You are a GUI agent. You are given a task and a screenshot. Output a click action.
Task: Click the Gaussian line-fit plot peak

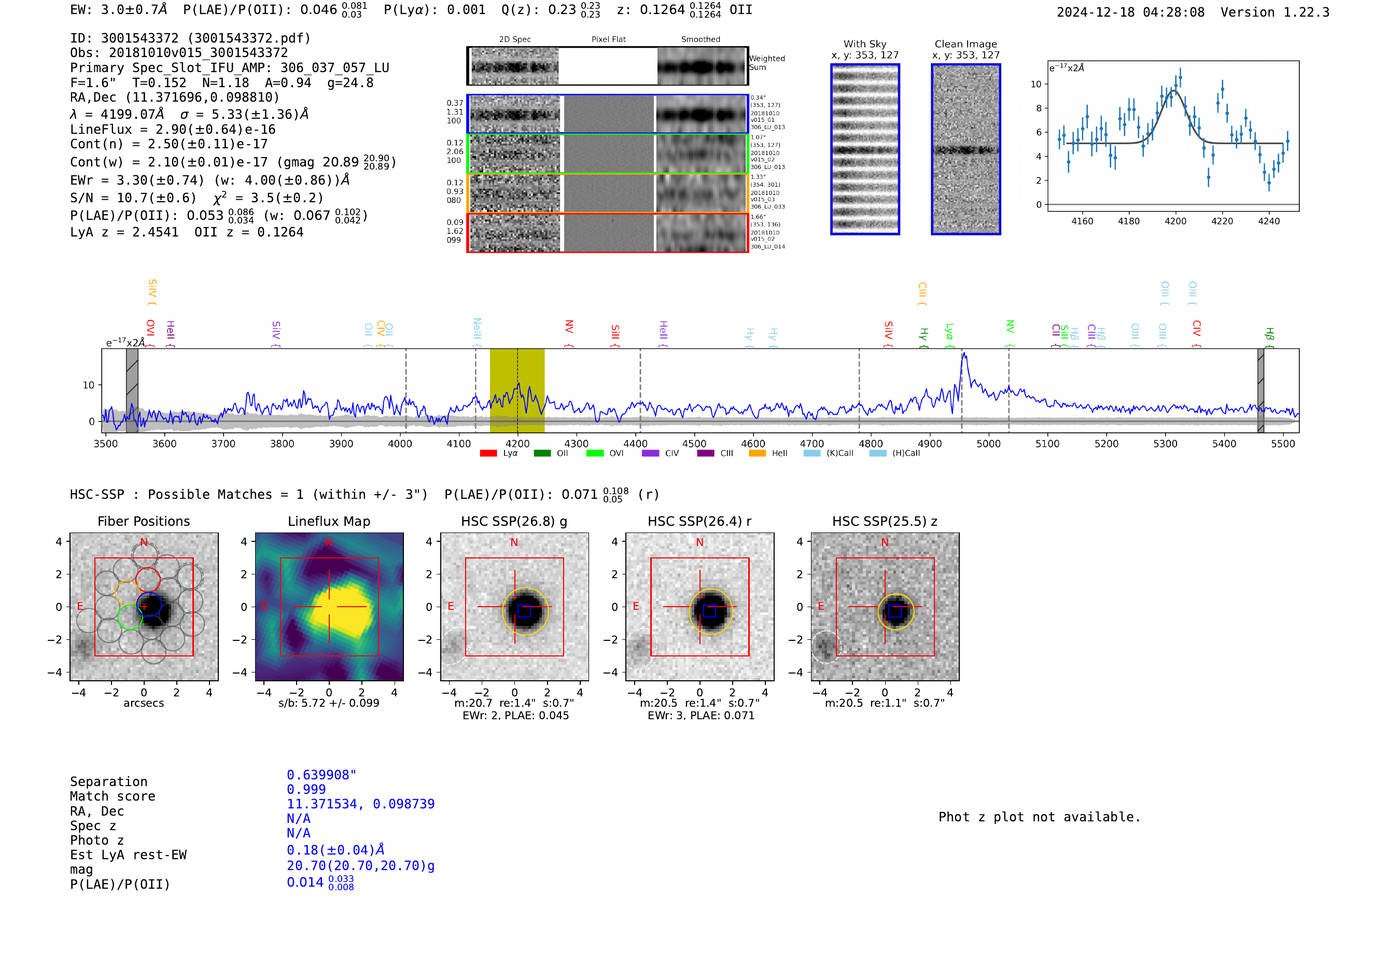[1174, 92]
